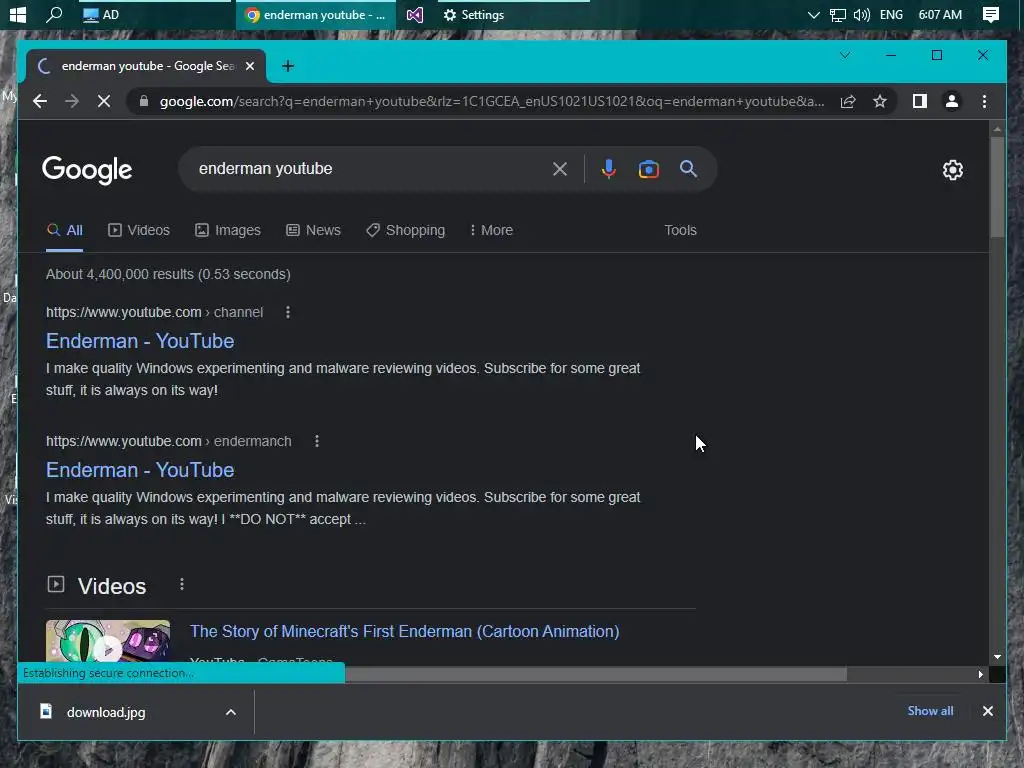The height and width of the screenshot is (768, 1024).
Task: Open Visual Studio from the taskbar
Action: [x=415, y=14]
